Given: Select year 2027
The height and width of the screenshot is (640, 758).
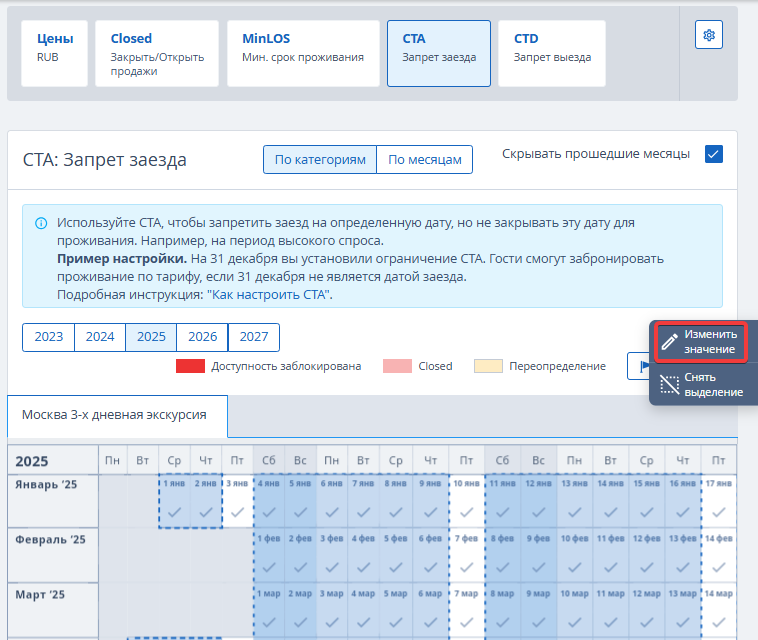Looking at the screenshot, I should pyautogui.click(x=254, y=337).
